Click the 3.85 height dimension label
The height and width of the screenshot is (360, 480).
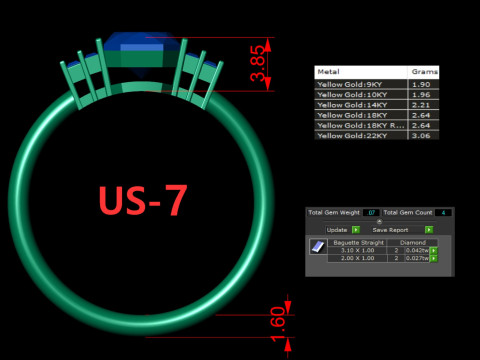[x=258, y=64]
